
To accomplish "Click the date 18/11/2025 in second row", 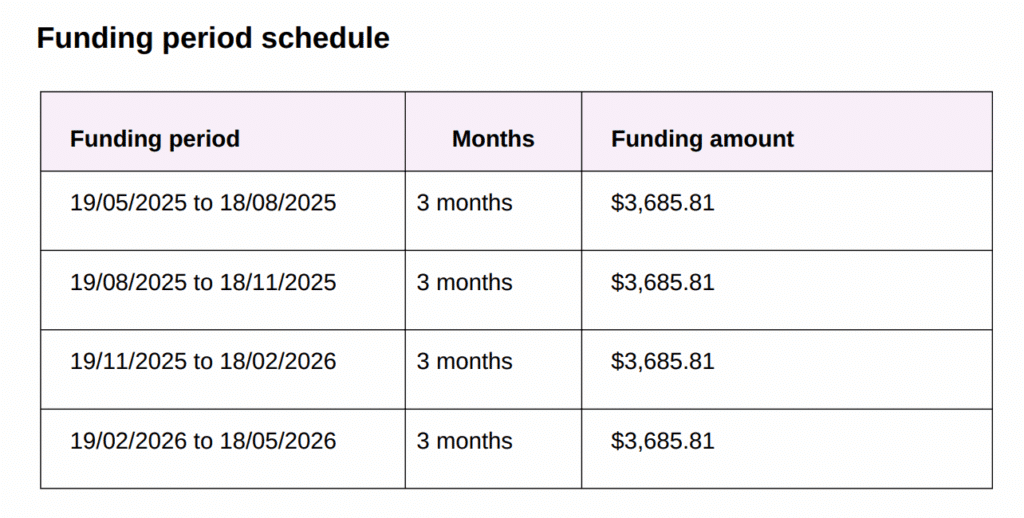I will (x=278, y=282).
